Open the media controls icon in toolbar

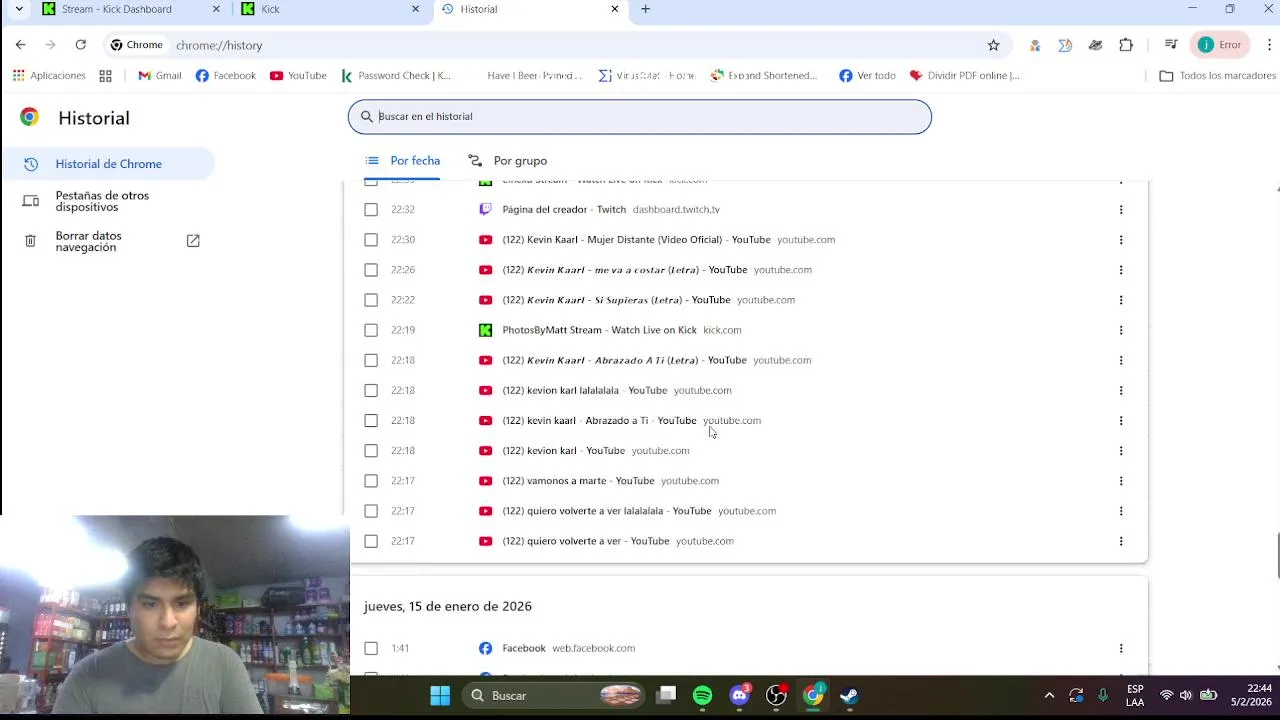coord(1170,45)
